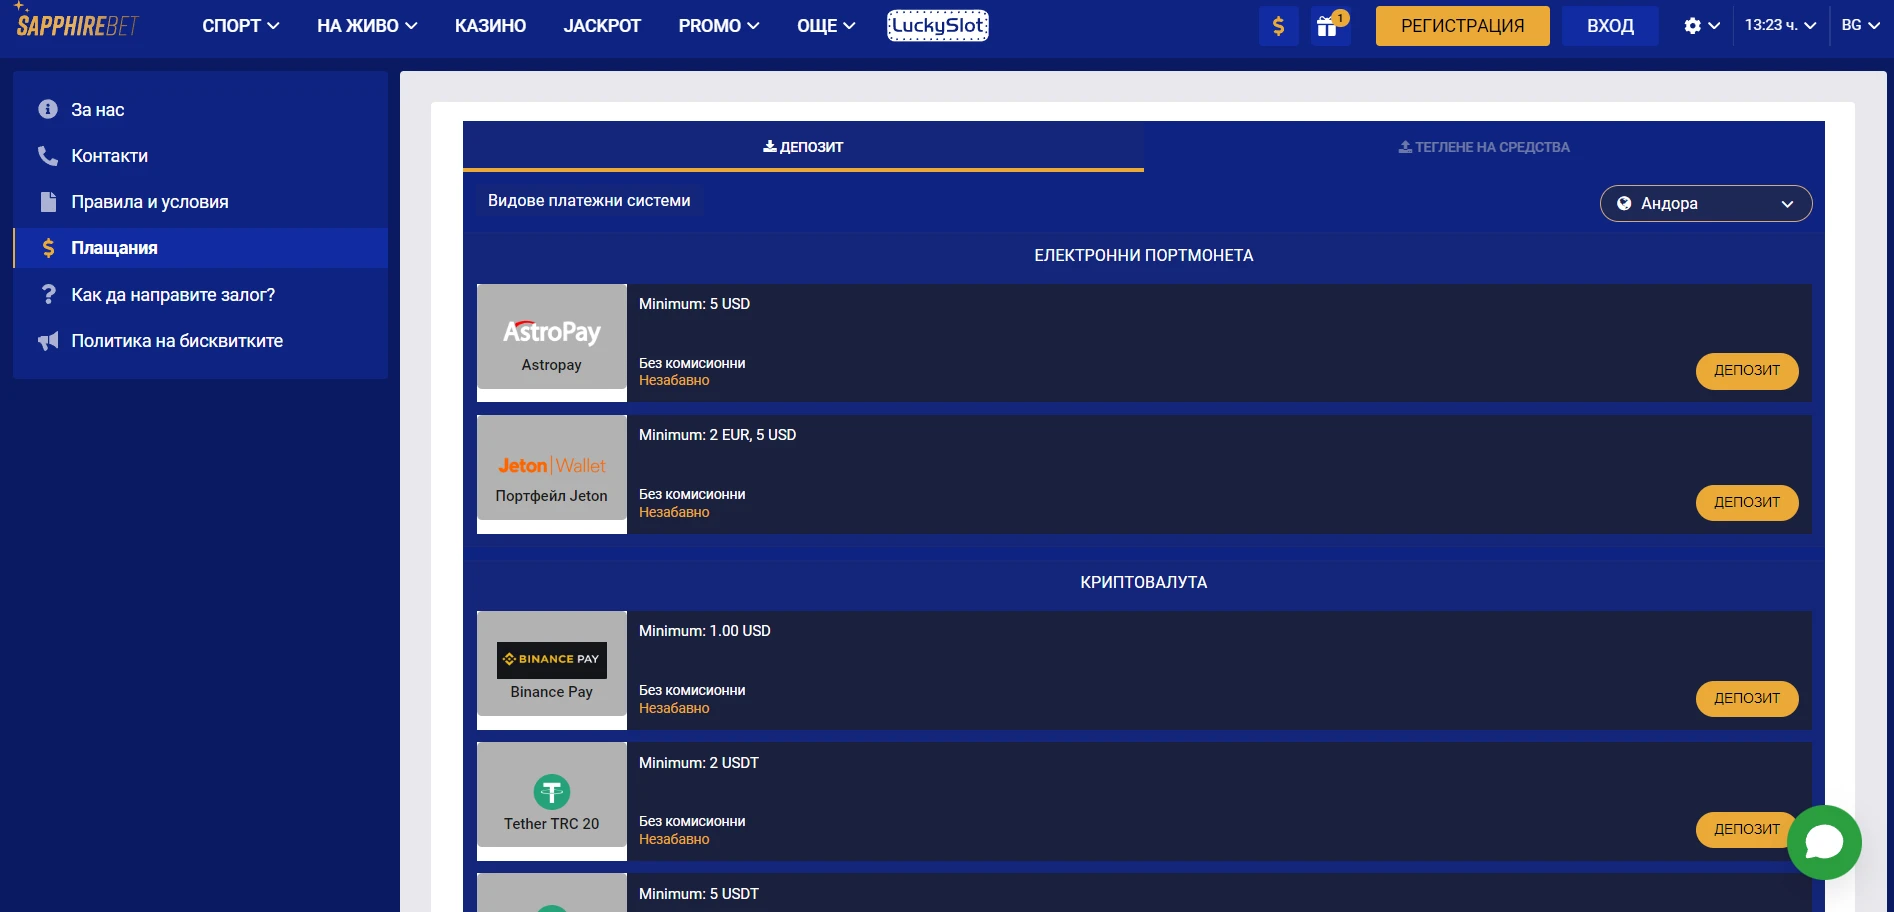Open the BG language dropdown
Image resolution: width=1894 pixels, height=912 pixels.
1860,25
